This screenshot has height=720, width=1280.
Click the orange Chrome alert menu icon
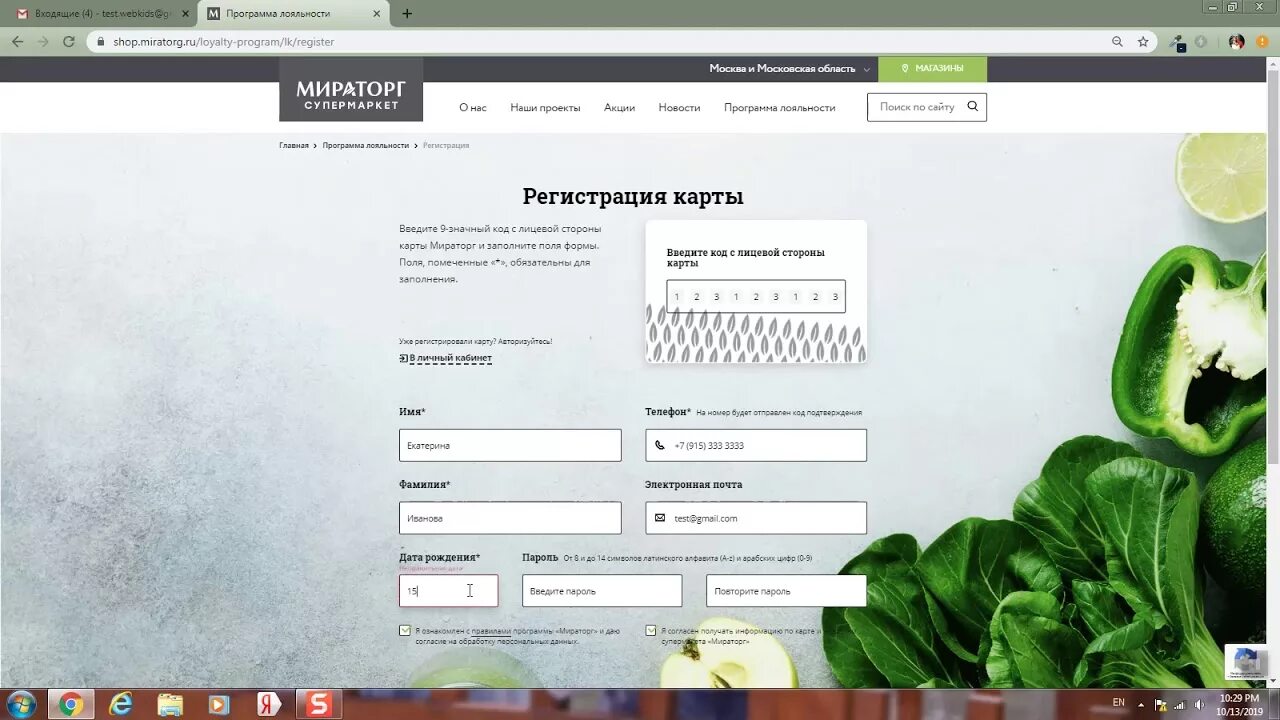point(1263,42)
